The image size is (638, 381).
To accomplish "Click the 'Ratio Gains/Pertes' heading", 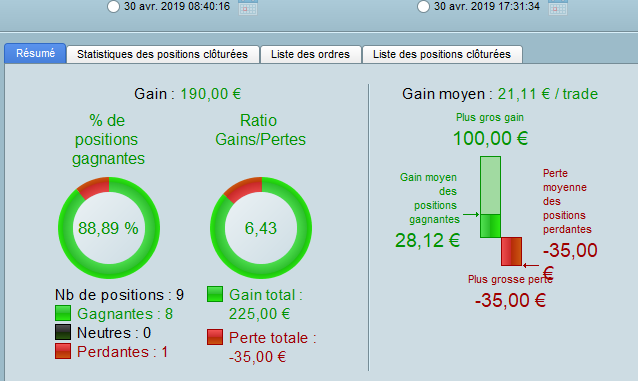I will click(260, 130).
